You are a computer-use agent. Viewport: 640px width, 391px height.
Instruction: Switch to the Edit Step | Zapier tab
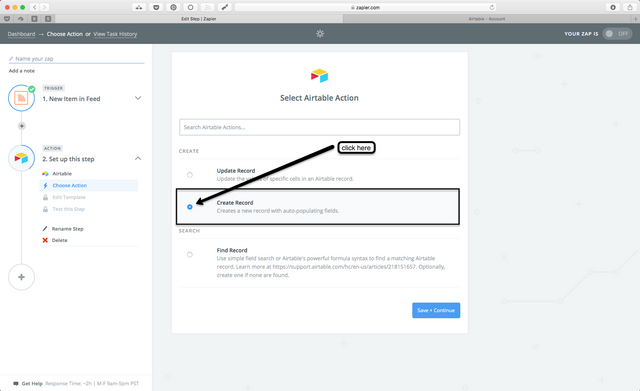199,19
